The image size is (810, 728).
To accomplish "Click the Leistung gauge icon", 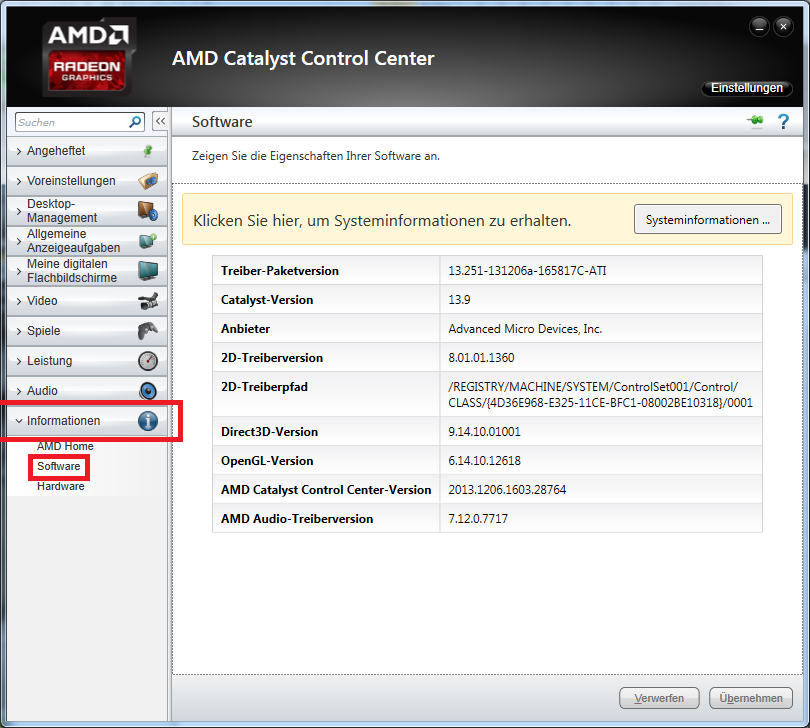I will pyautogui.click(x=148, y=361).
